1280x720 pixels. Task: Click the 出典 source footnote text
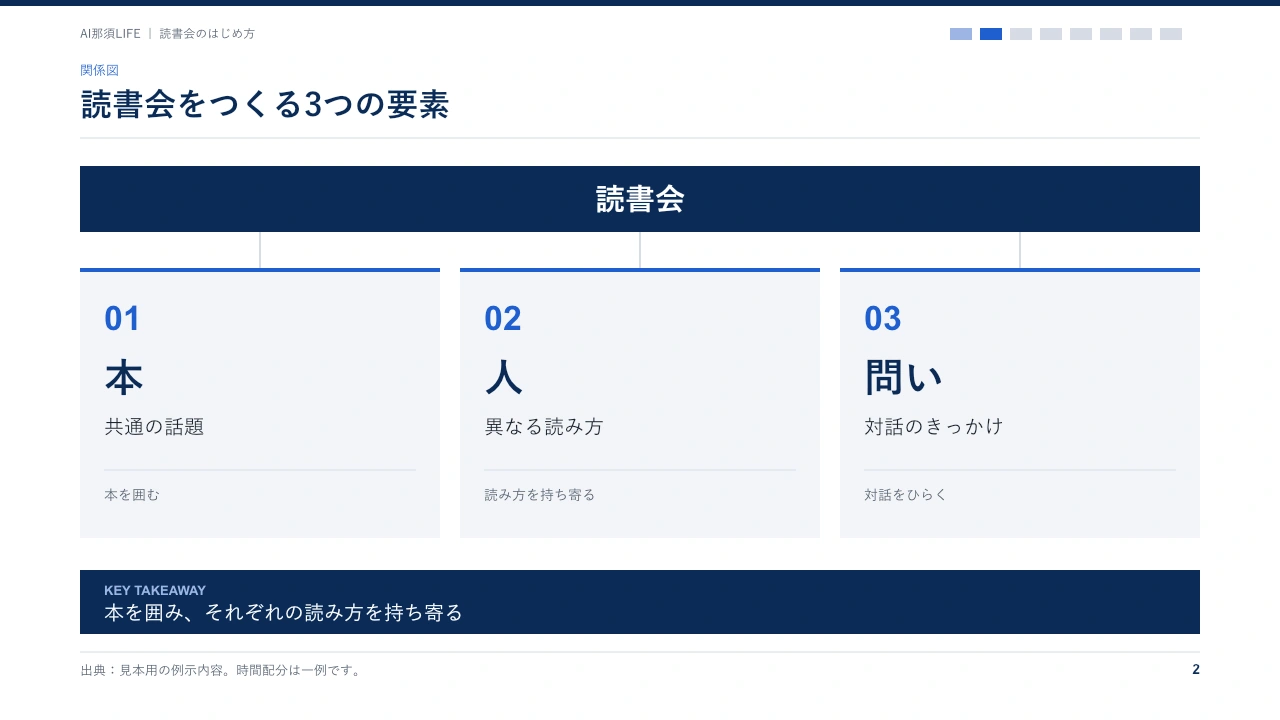(x=221, y=670)
